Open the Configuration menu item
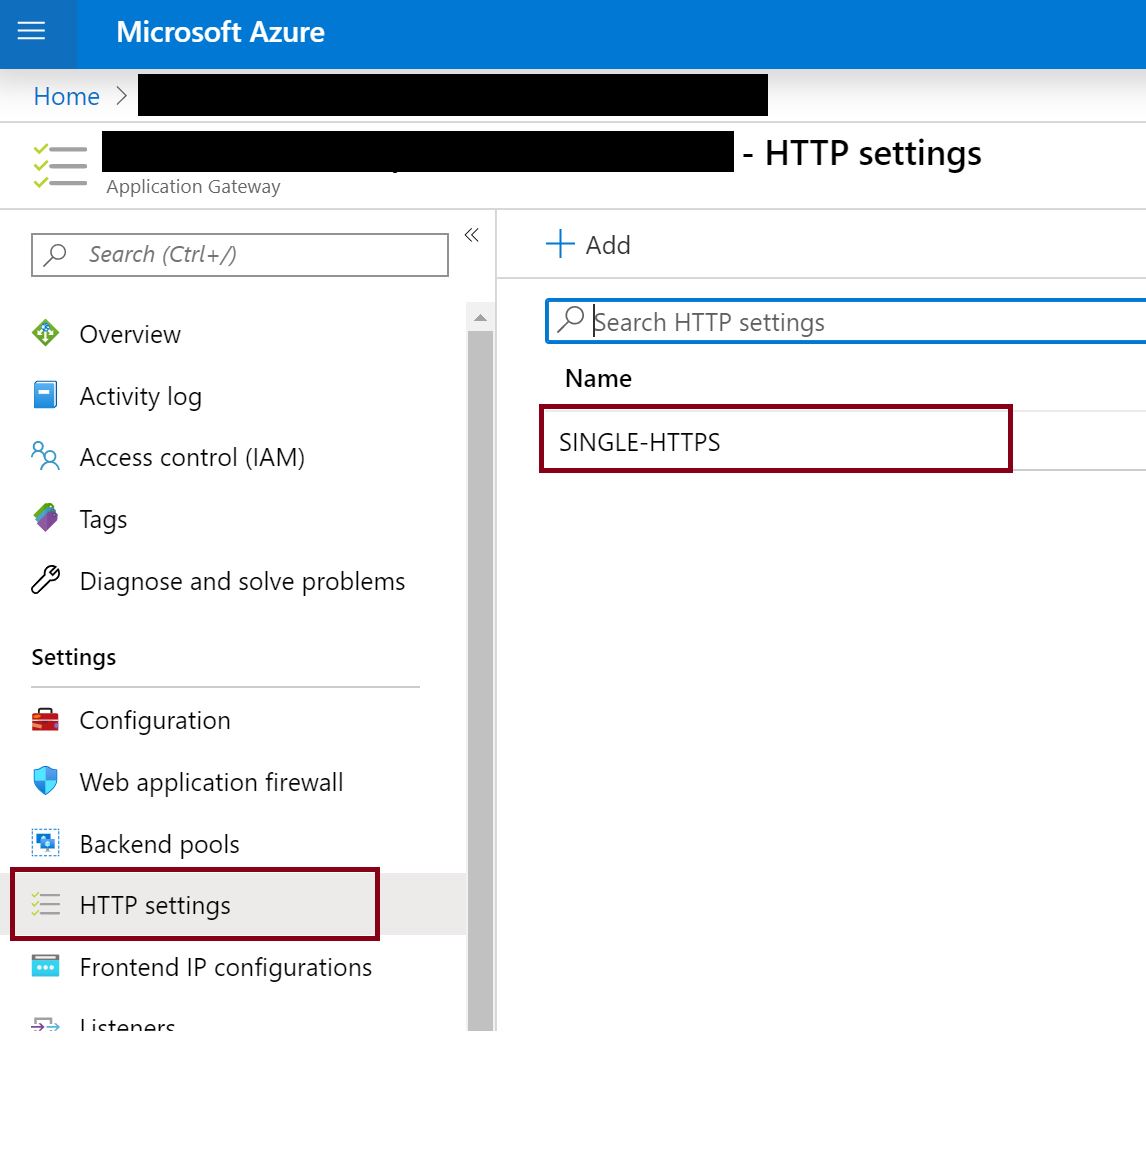 (155, 720)
